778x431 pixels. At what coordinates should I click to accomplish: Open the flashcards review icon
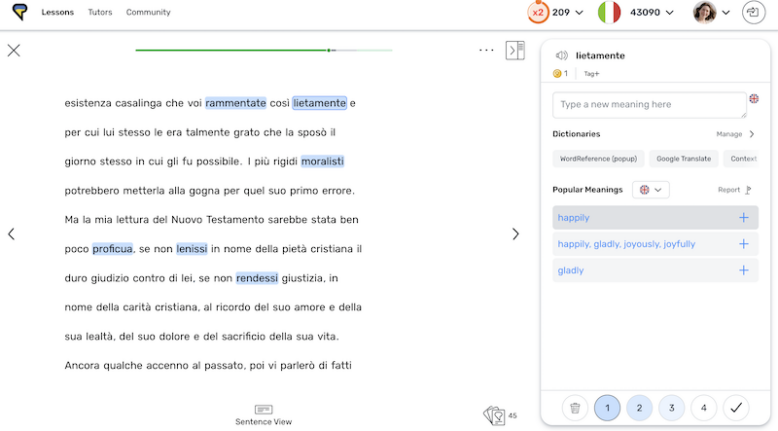(x=494, y=415)
